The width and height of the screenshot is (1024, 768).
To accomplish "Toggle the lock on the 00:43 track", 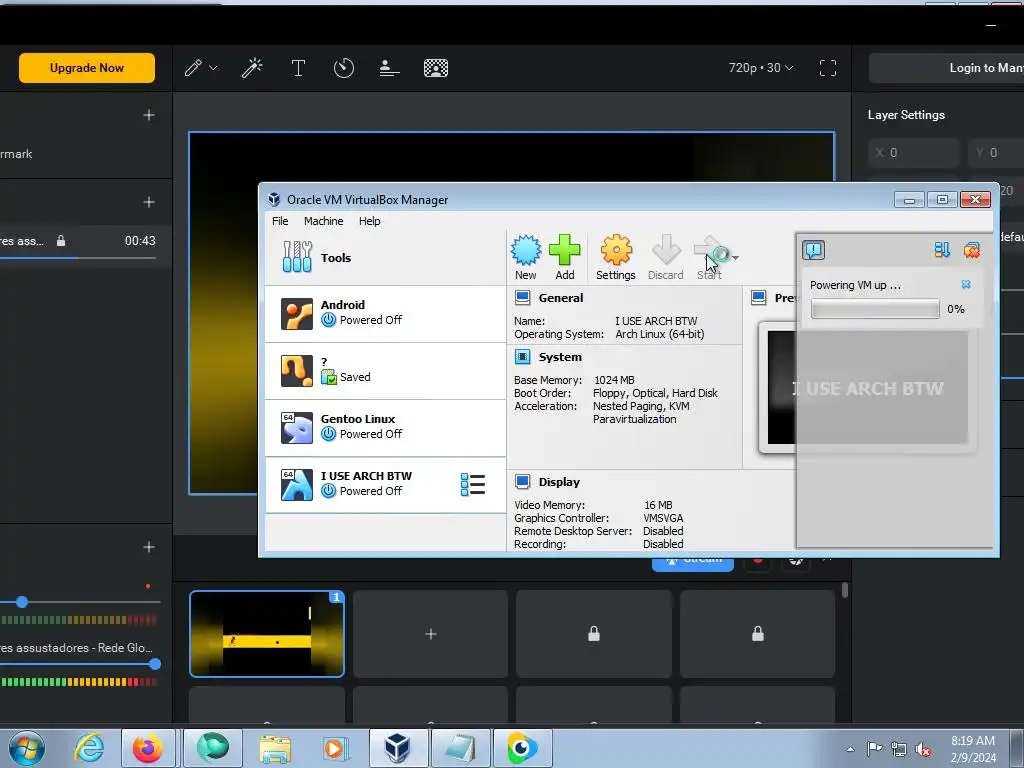I will [61, 241].
